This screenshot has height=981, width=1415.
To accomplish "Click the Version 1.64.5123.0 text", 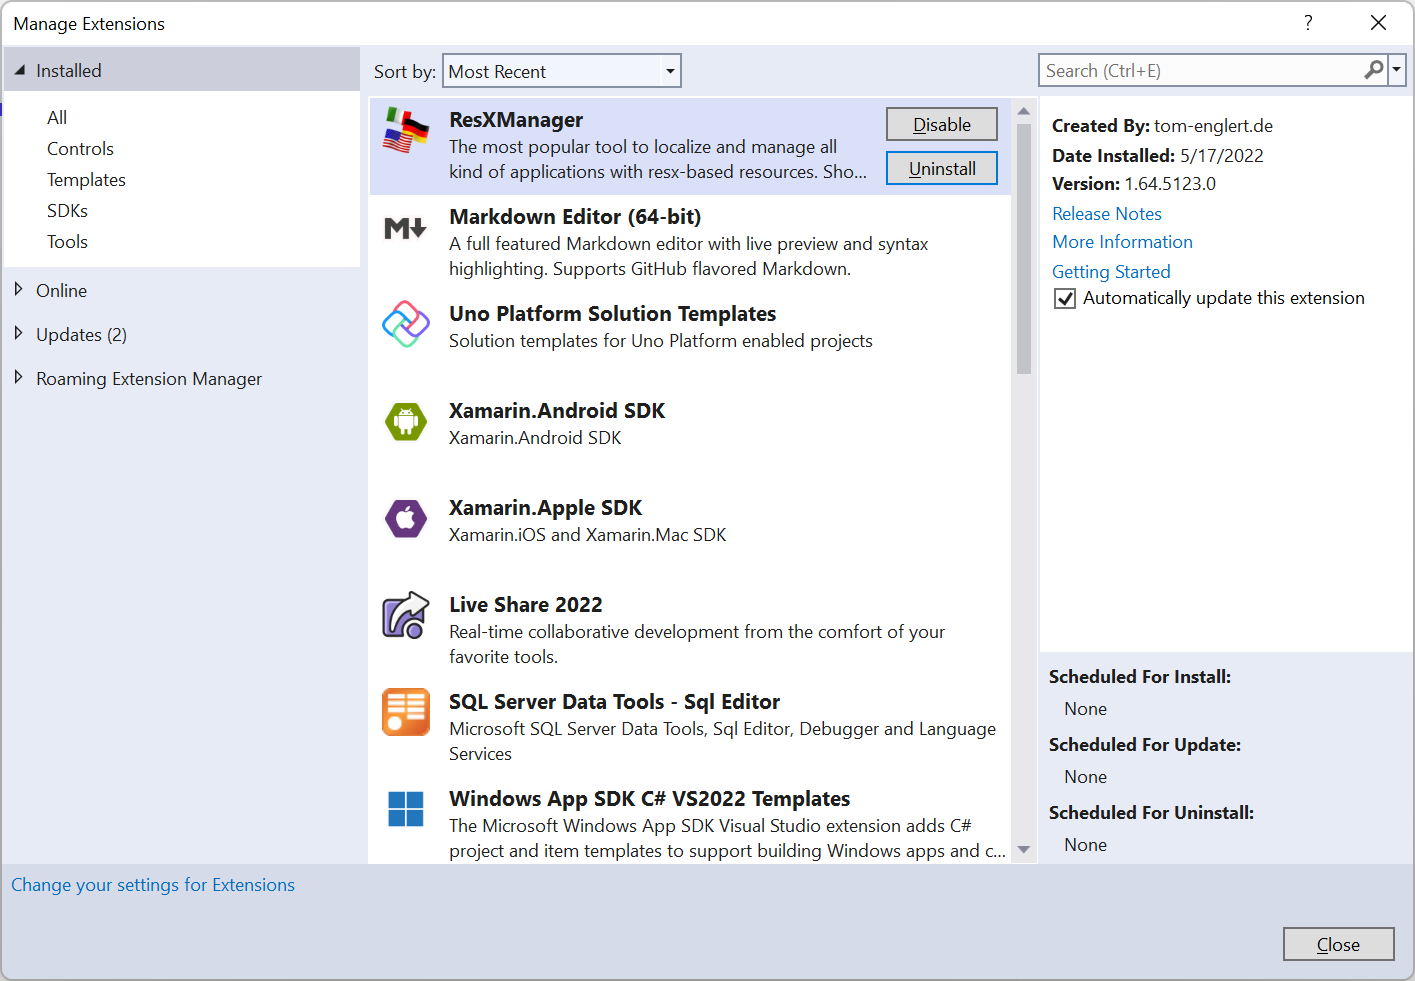I will point(1134,183).
